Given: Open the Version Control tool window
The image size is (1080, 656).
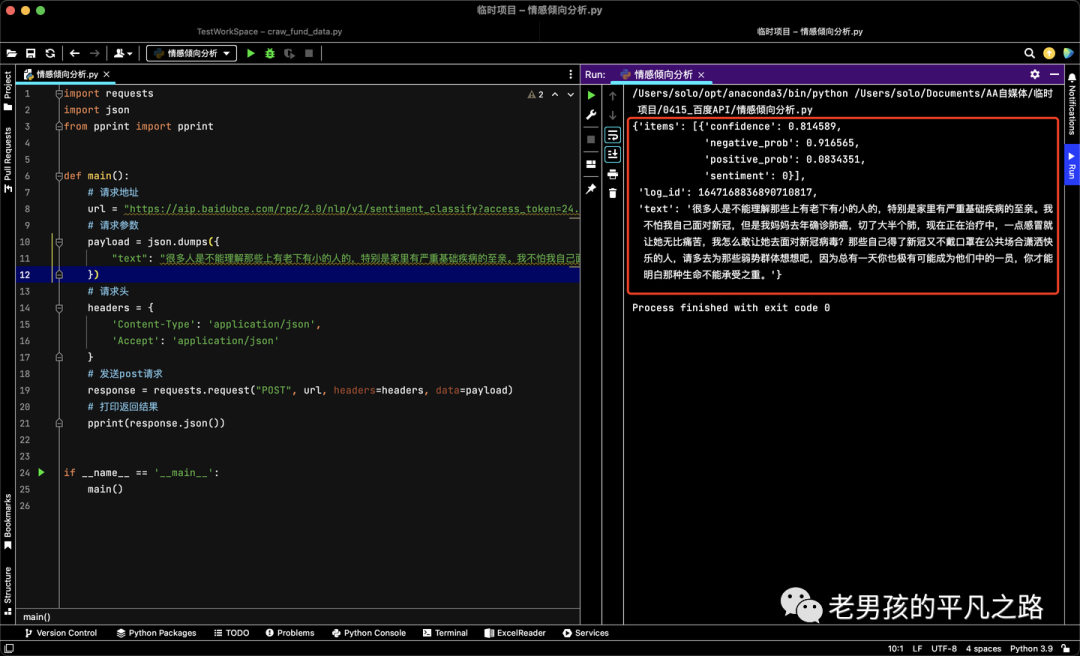Looking at the screenshot, I should (61, 633).
